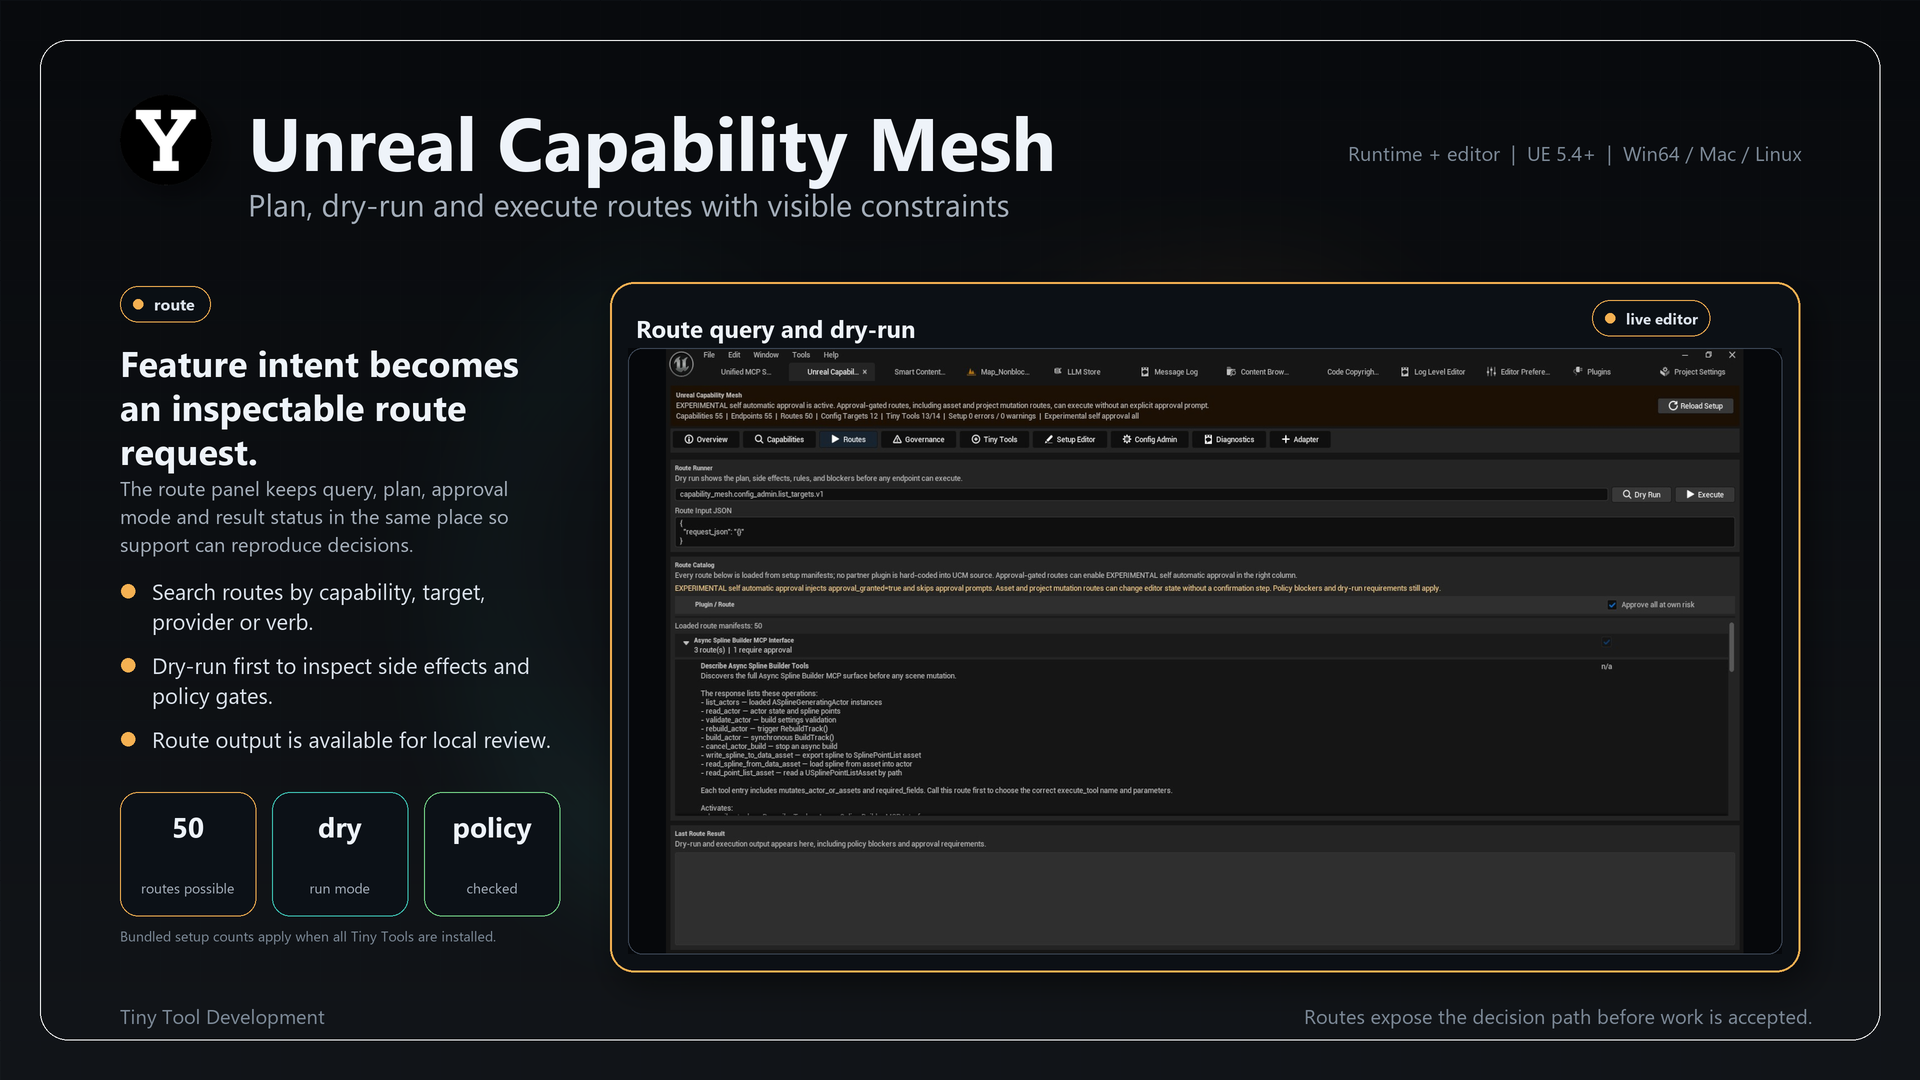Click the Setup Editor pencil icon
The width and height of the screenshot is (1920, 1080).
point(1049,440)
